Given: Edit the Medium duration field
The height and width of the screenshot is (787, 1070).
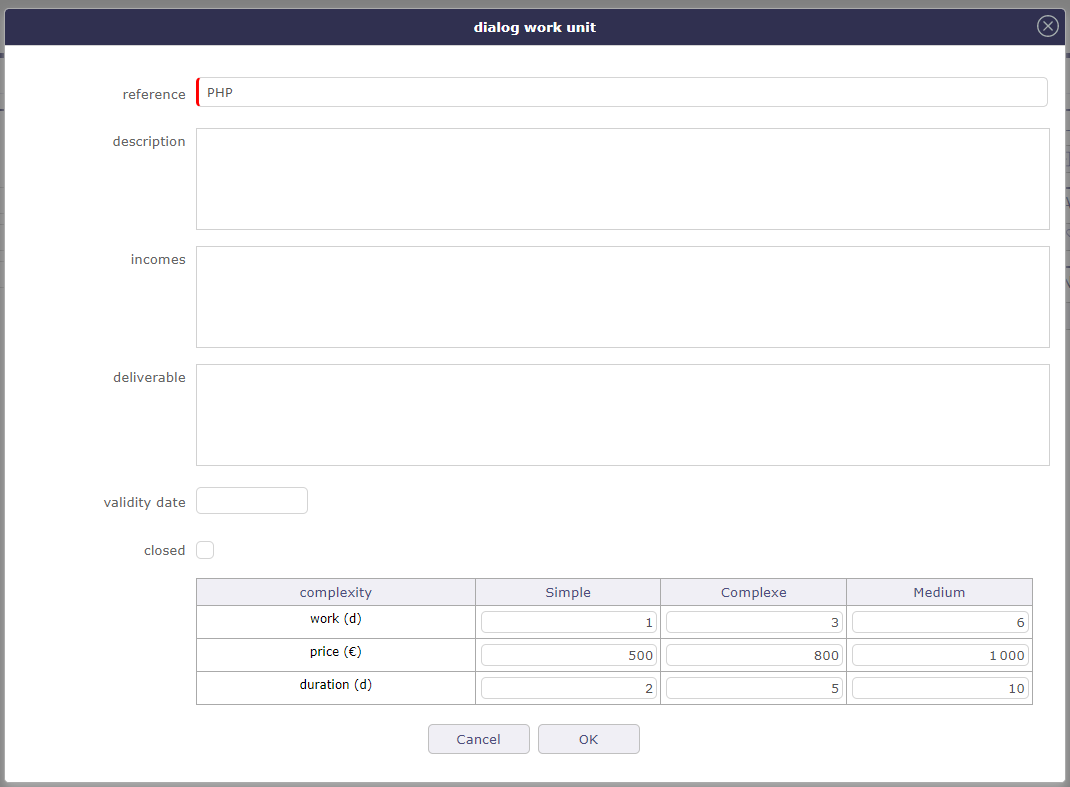Looking at the screenshot, I should point(939,688).
